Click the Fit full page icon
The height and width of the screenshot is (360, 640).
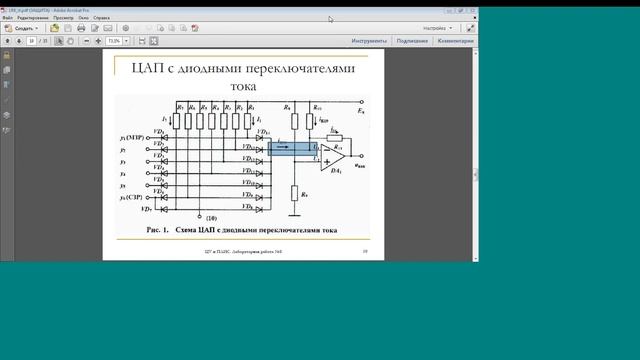click(154, 41)
